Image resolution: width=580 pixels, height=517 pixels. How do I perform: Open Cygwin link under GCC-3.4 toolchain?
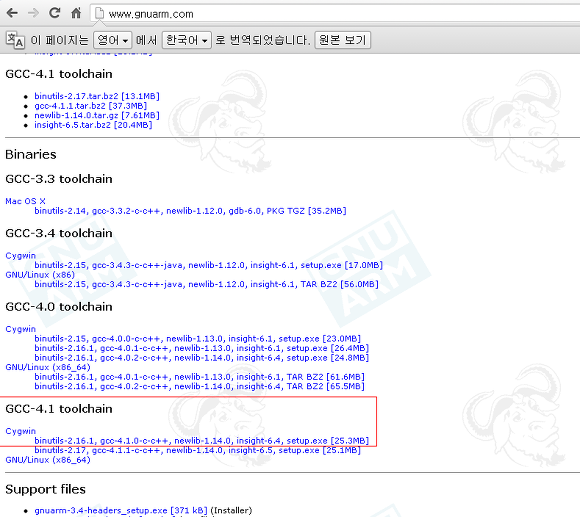click(21, 256)
